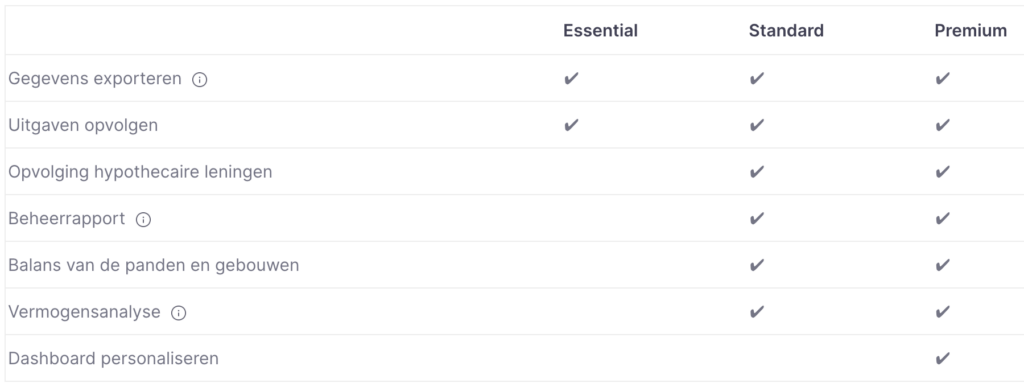Click info icon beside Beheerrapport
Screen dimensions: 1024x387
[x=143, y=219]
